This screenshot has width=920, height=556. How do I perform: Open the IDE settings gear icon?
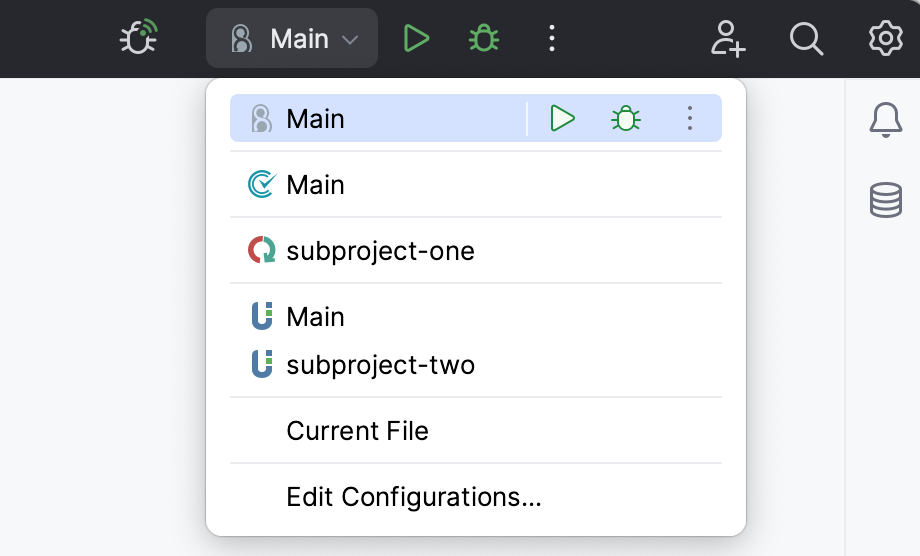pos(885,39)
